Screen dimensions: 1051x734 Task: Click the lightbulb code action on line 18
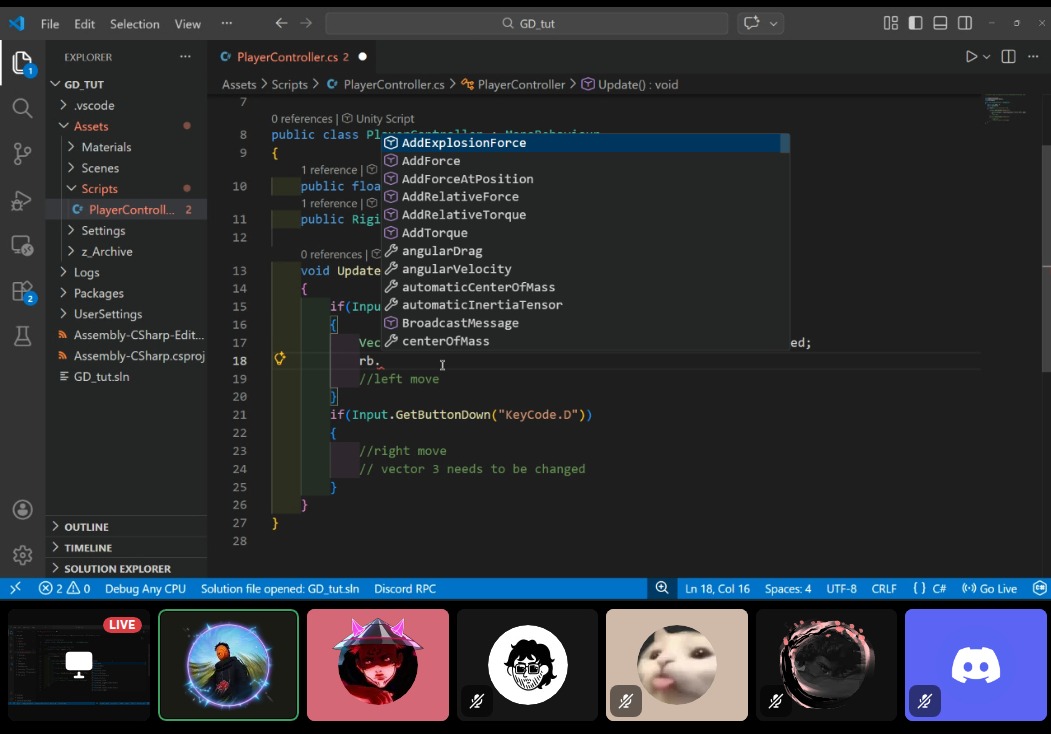point(280,359)
